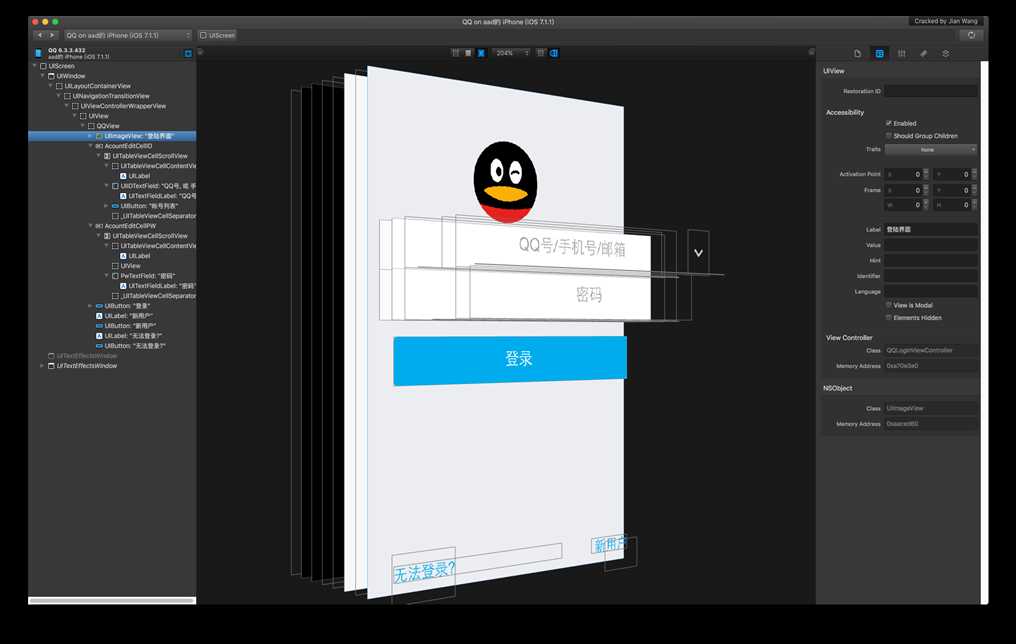Expand the UITextEffectsWindow node at the bottom
This screenshot has width=1016, height=644.
click(42, 365)
